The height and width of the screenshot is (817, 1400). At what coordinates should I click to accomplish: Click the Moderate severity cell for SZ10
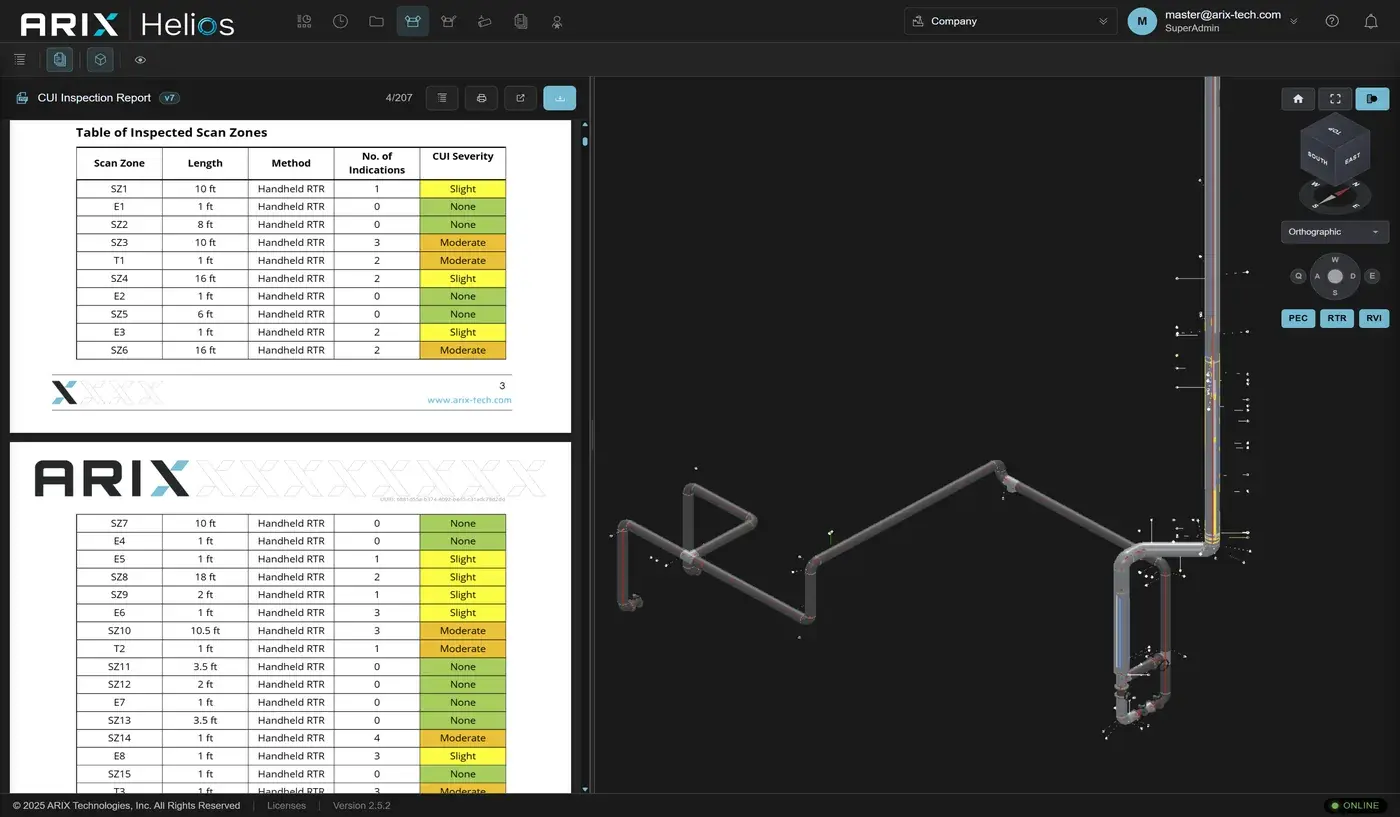463,630
